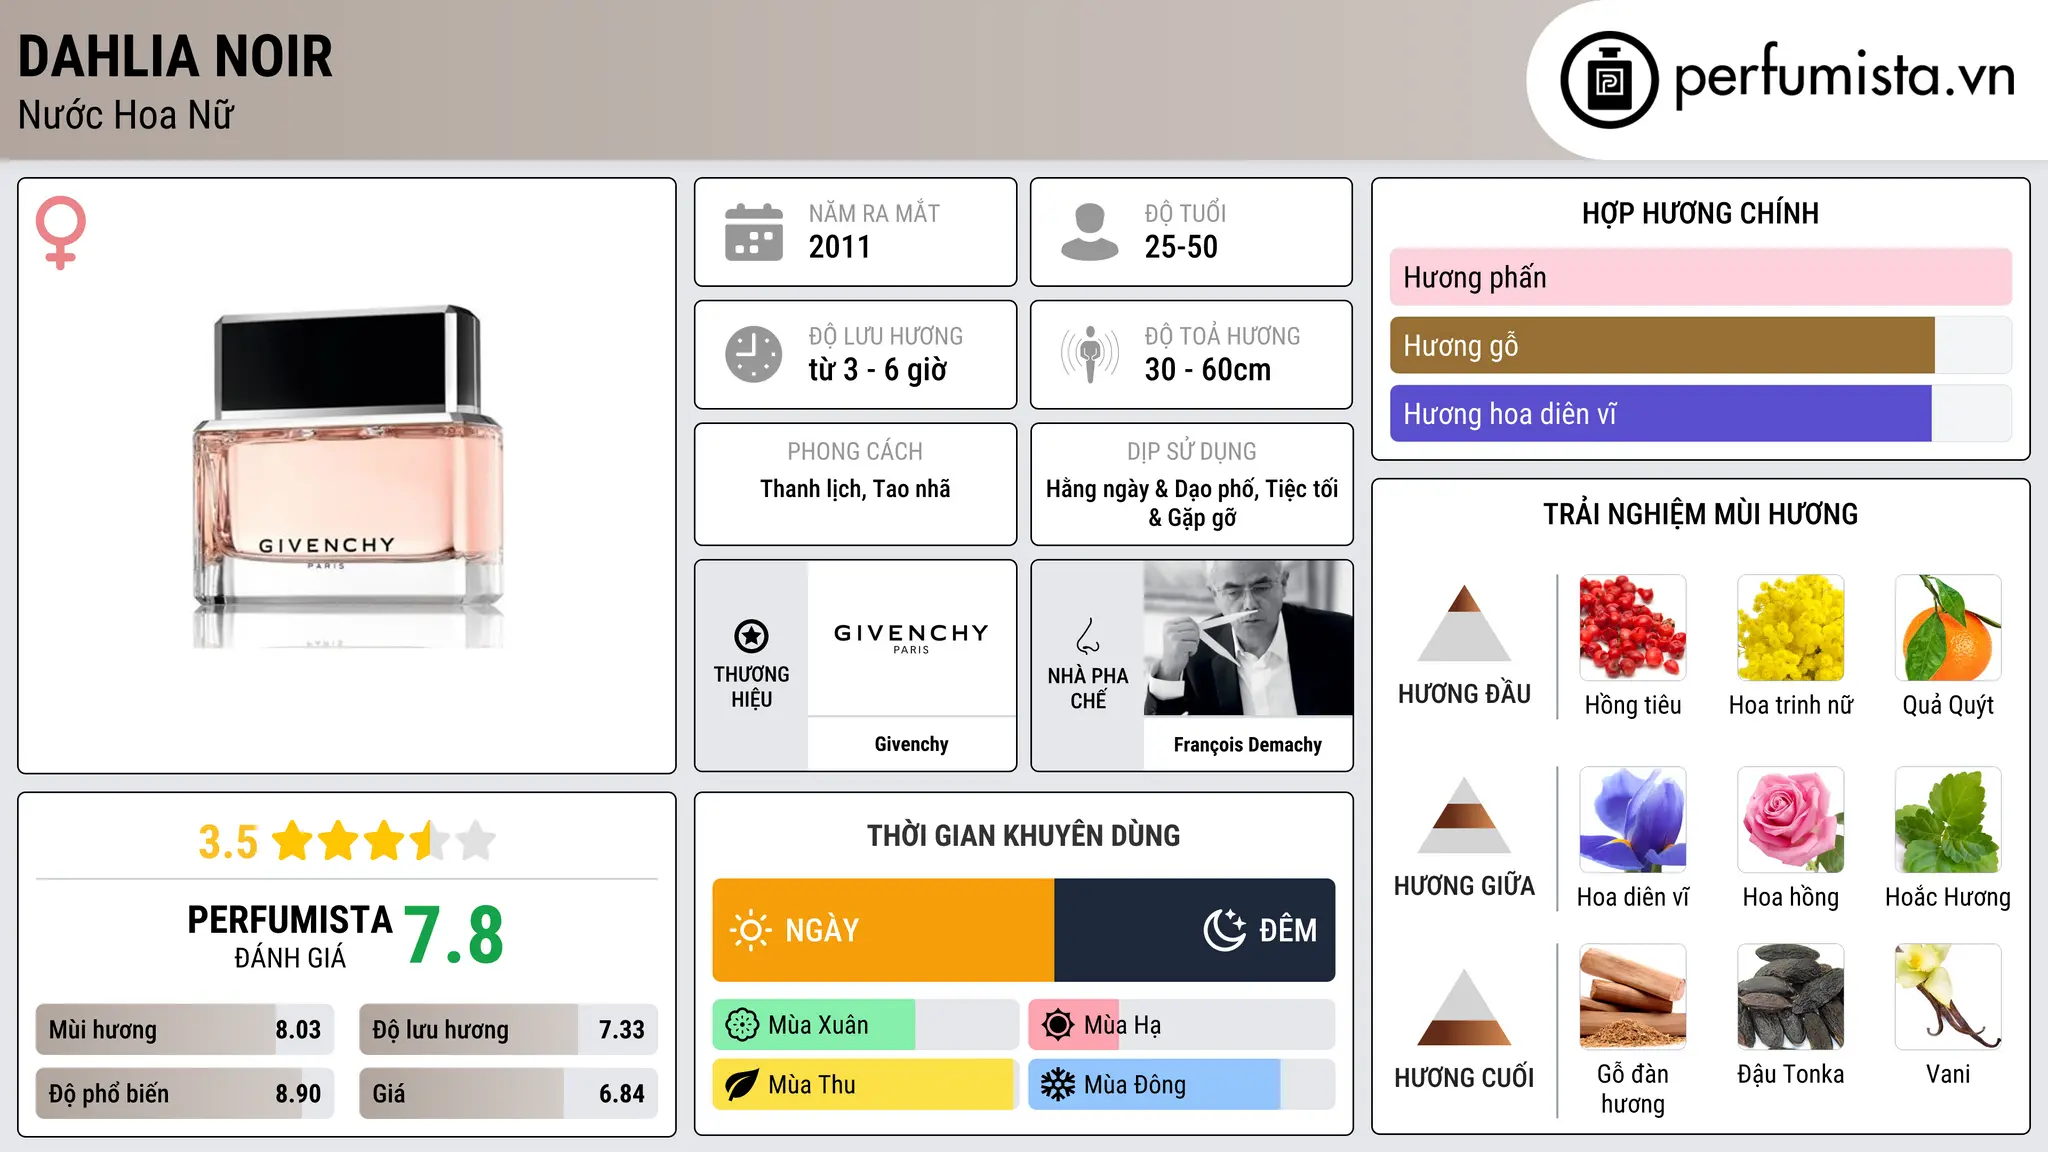Image resolution: width=2048 pixels, height=1152 pixels.
Task: Select the Hoa trinh nữ note image
Action: click(x=1791, y=628)
